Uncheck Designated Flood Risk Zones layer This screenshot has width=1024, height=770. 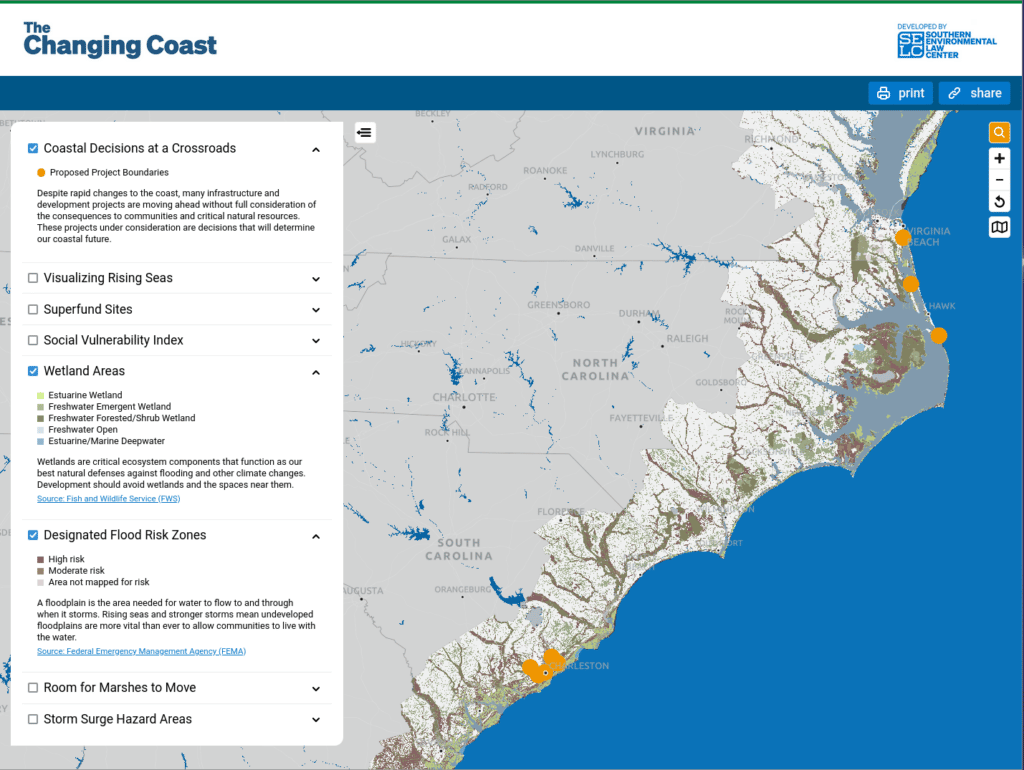click(x=33, y=535)
